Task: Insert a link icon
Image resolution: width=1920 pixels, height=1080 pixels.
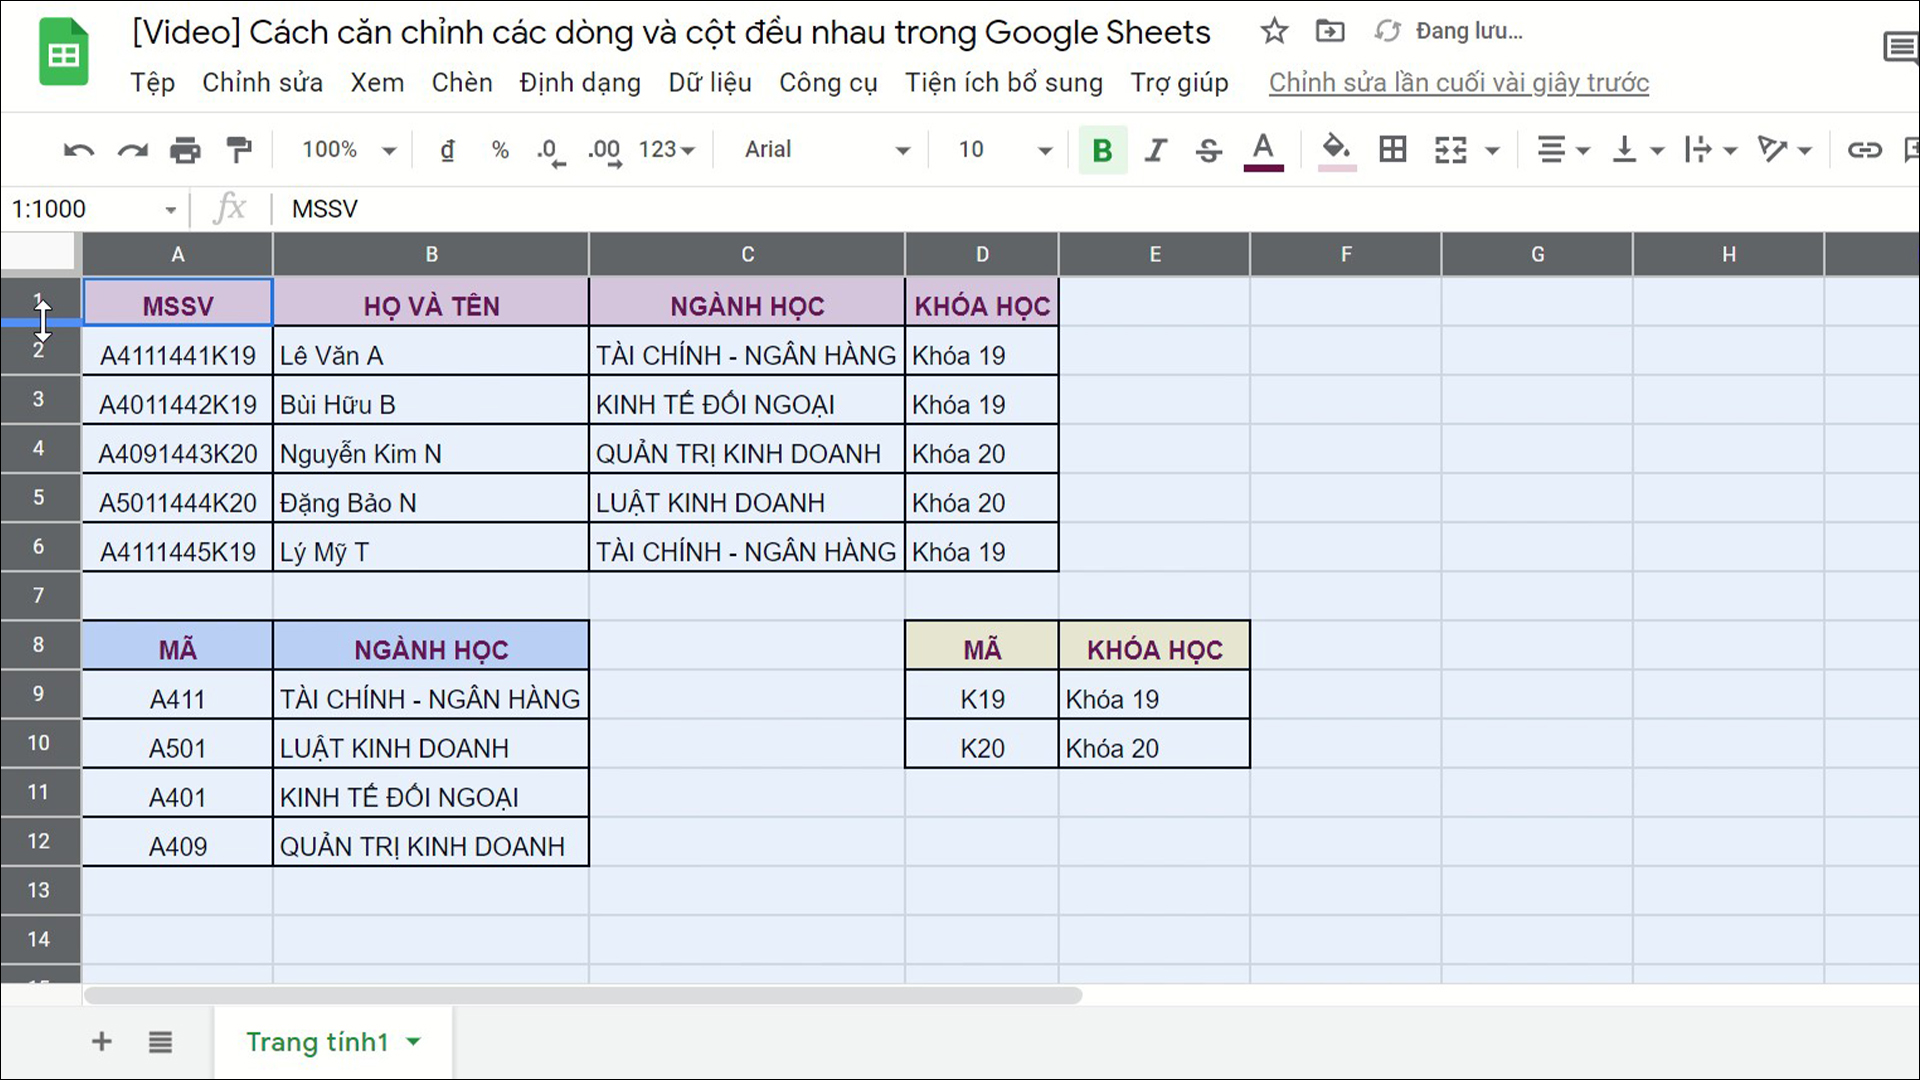Action: [1864, 150]
